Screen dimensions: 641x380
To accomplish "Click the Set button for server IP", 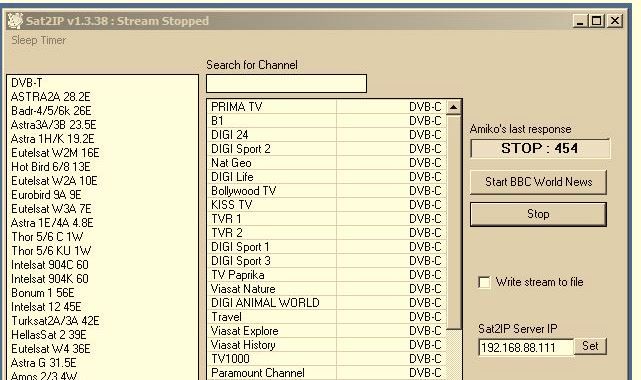I will 590,346.
